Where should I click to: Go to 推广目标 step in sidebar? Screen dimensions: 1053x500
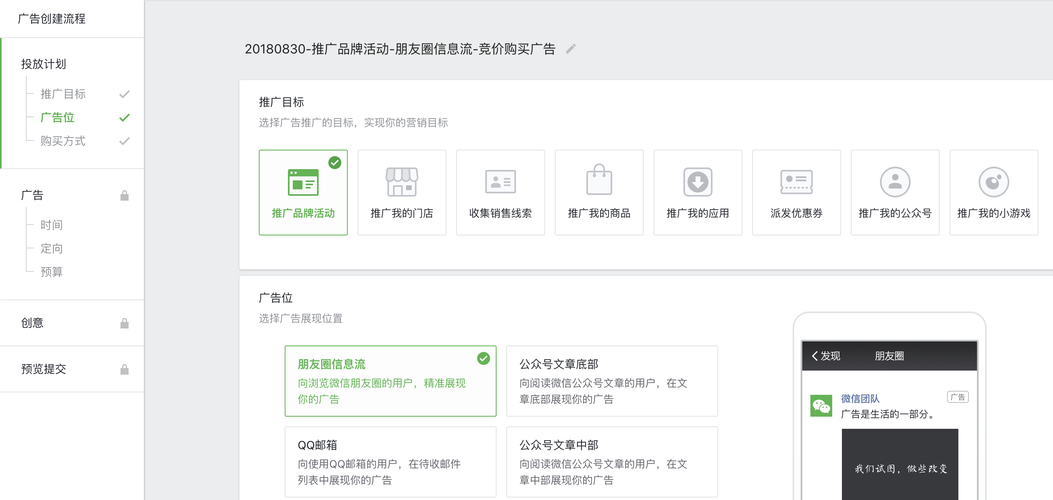coord(63,94)
